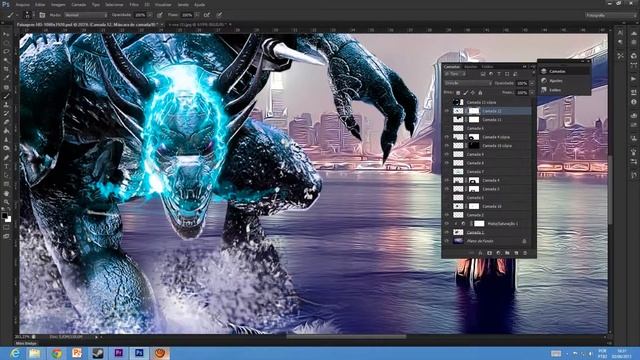The width and height of the screenshot is (640, 360).
Task: Select the Blur tool
Action: [6, 140]
